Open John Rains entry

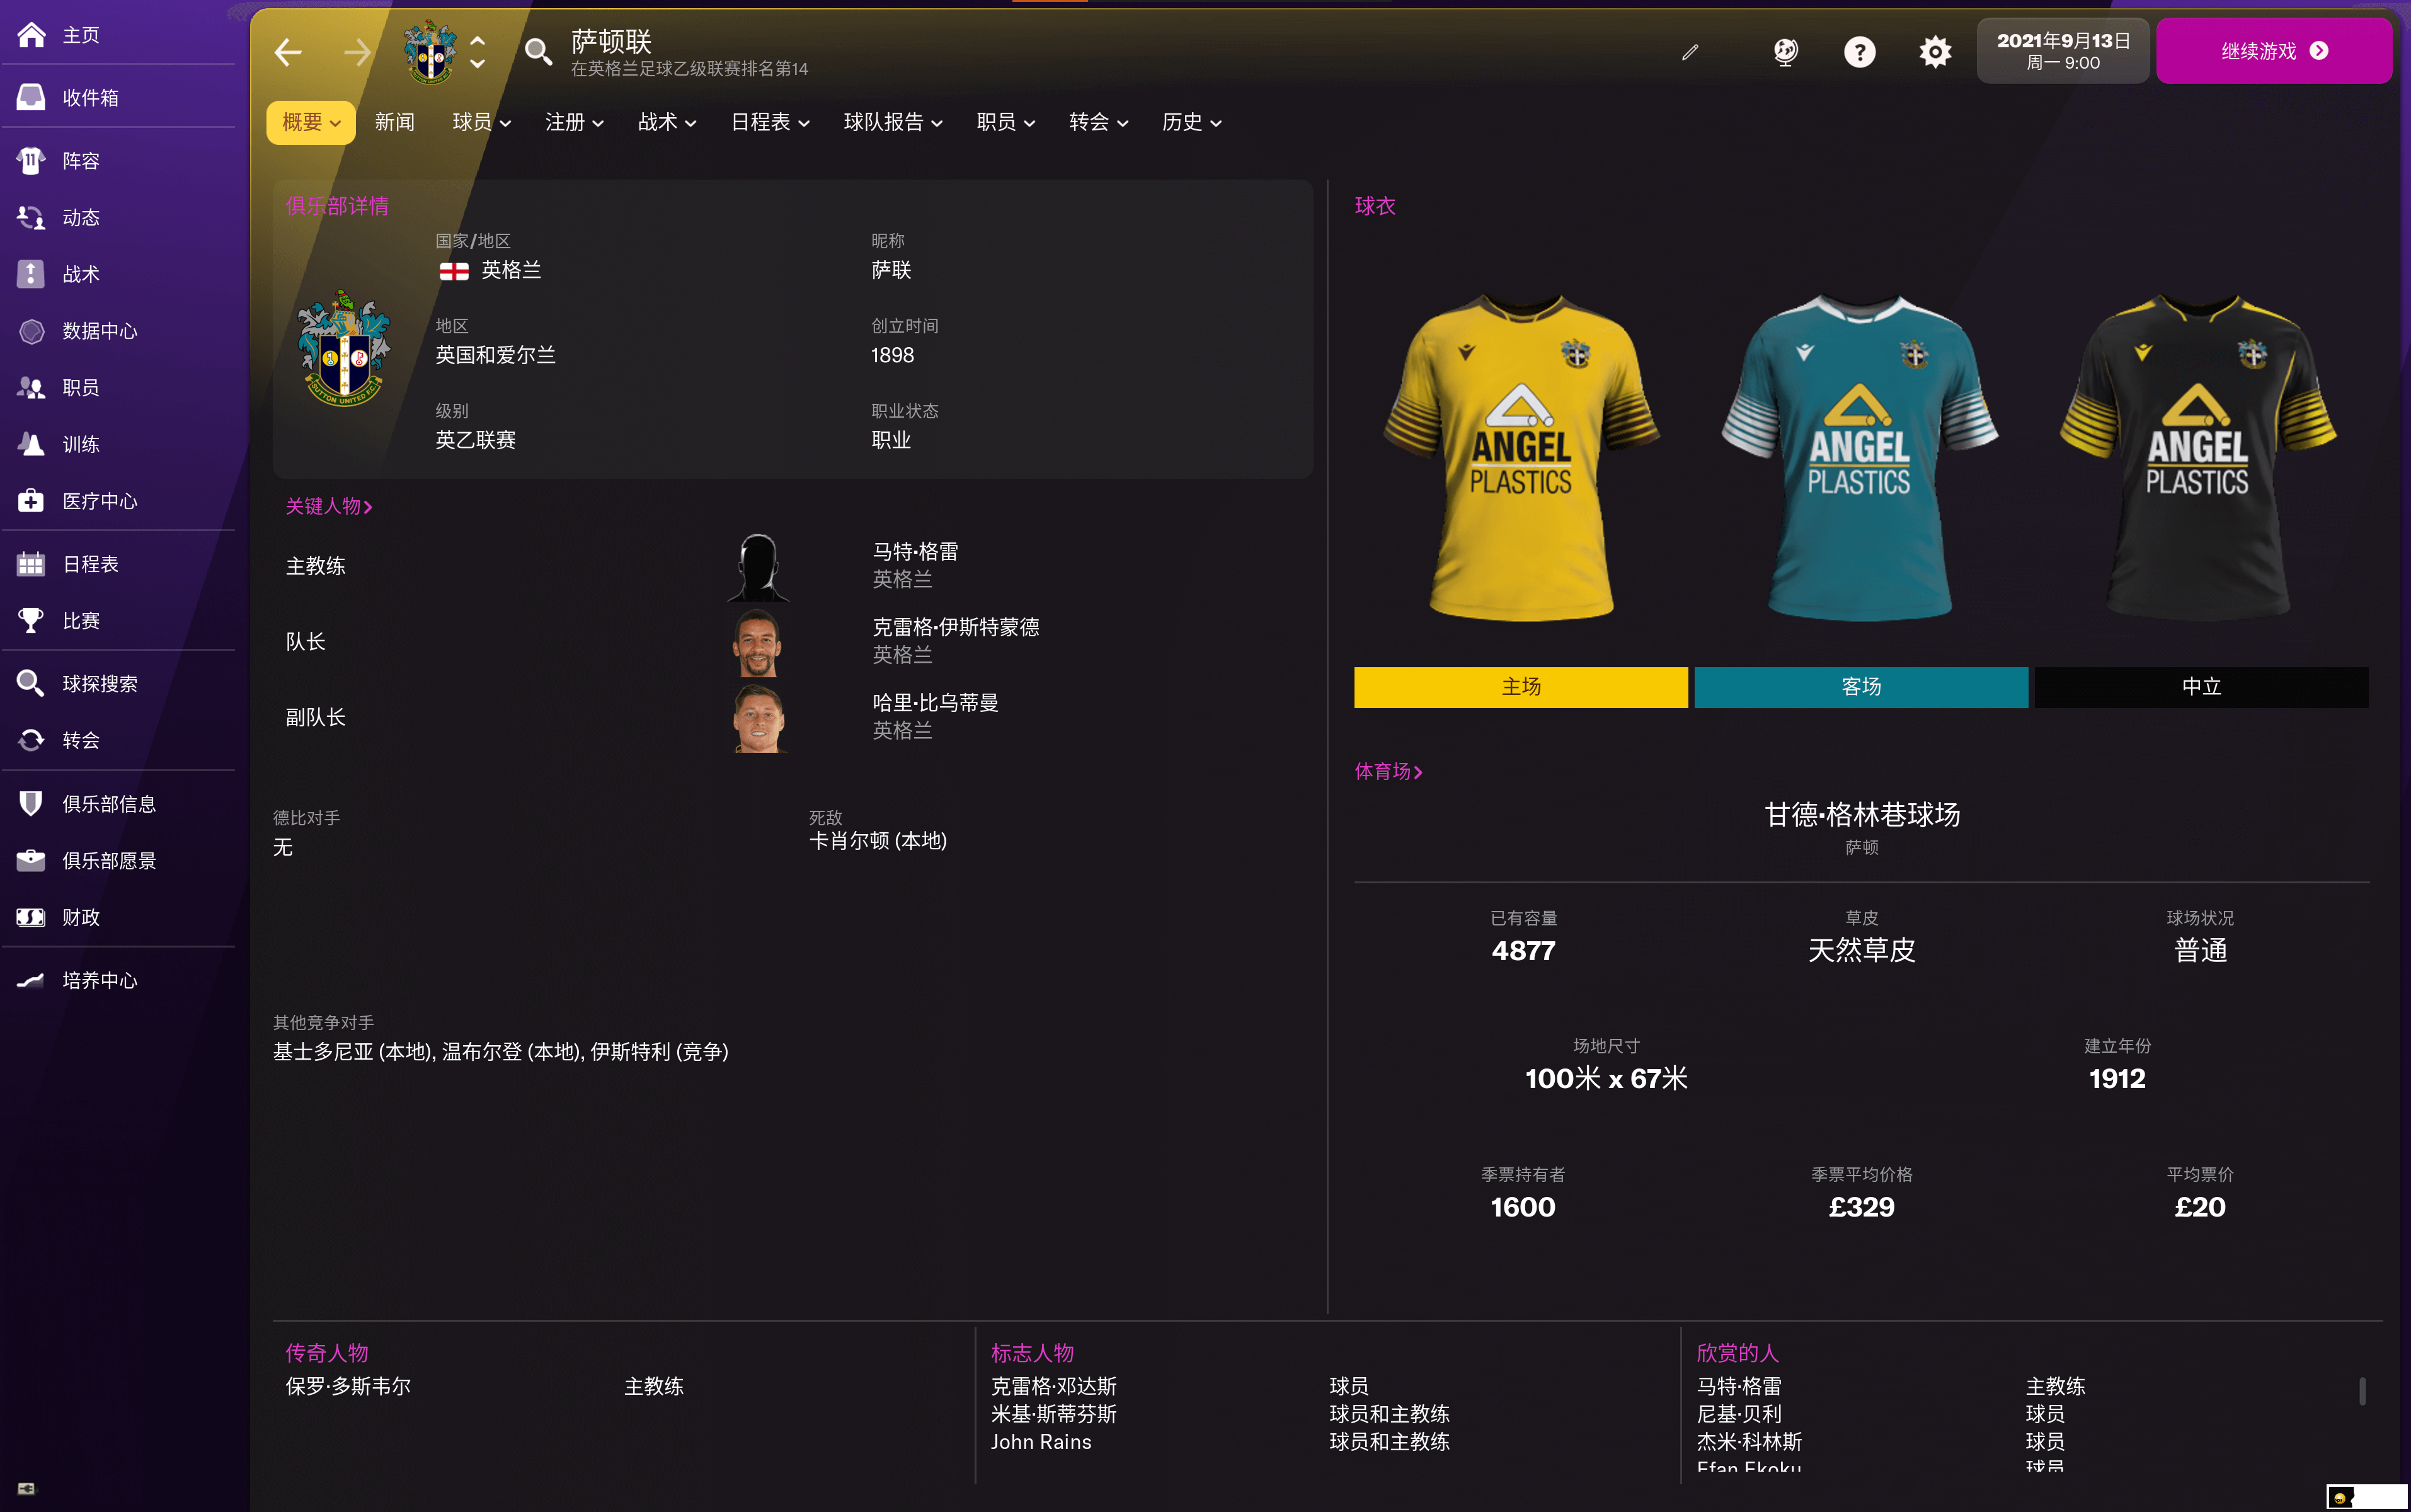click(1041, 1442)
